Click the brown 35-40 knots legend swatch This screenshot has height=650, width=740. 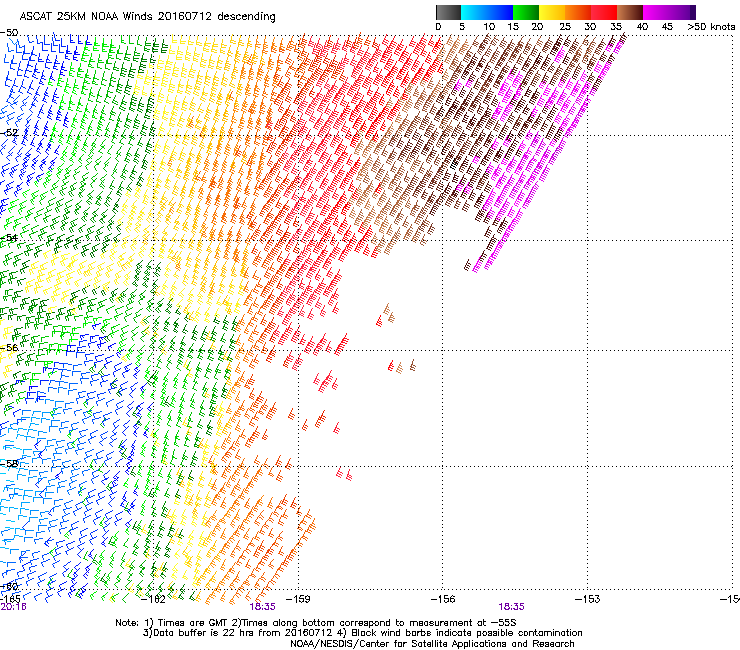pos(630,12)
